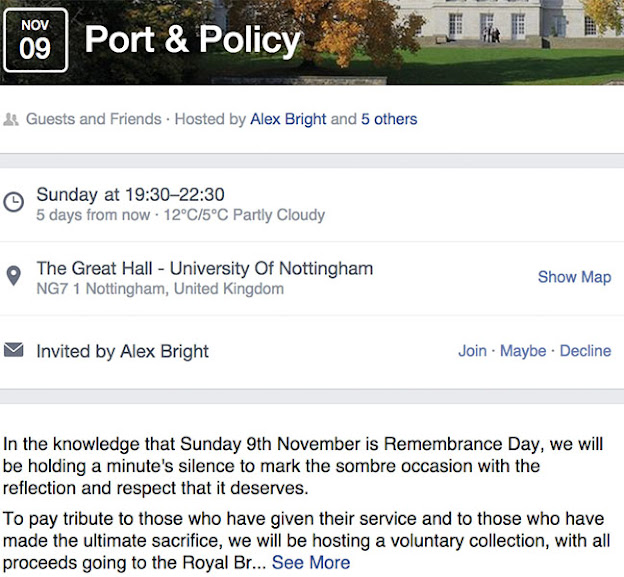
Task: Decline the event invitation
Action: pyautogui.click(x=585, y=351)
